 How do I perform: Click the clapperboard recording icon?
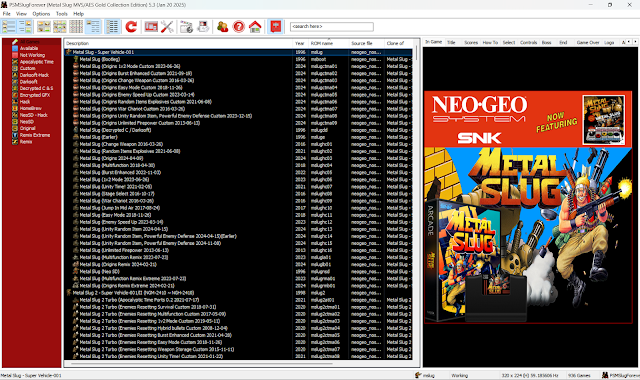click(x=187, y=27)
